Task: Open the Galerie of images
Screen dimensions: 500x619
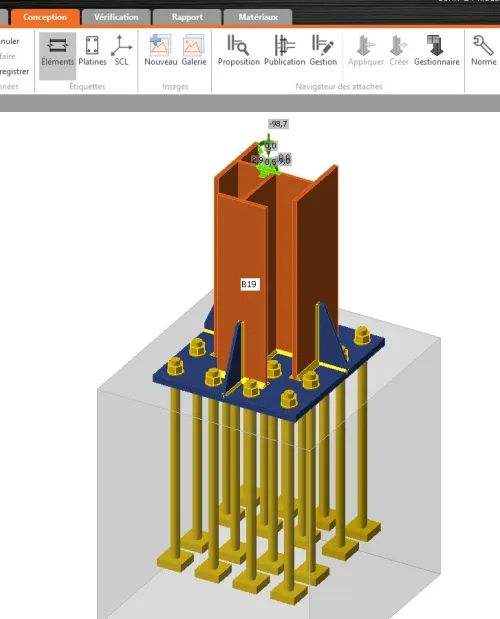Action: coord(194,51)
